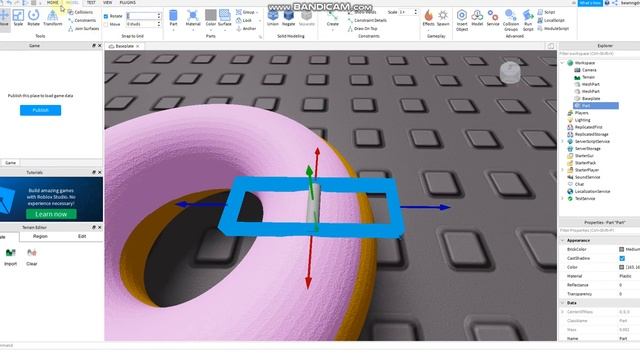Collapse the Appearance properties section
Screen dimensions: 640x360
click(x=562, y=241)
